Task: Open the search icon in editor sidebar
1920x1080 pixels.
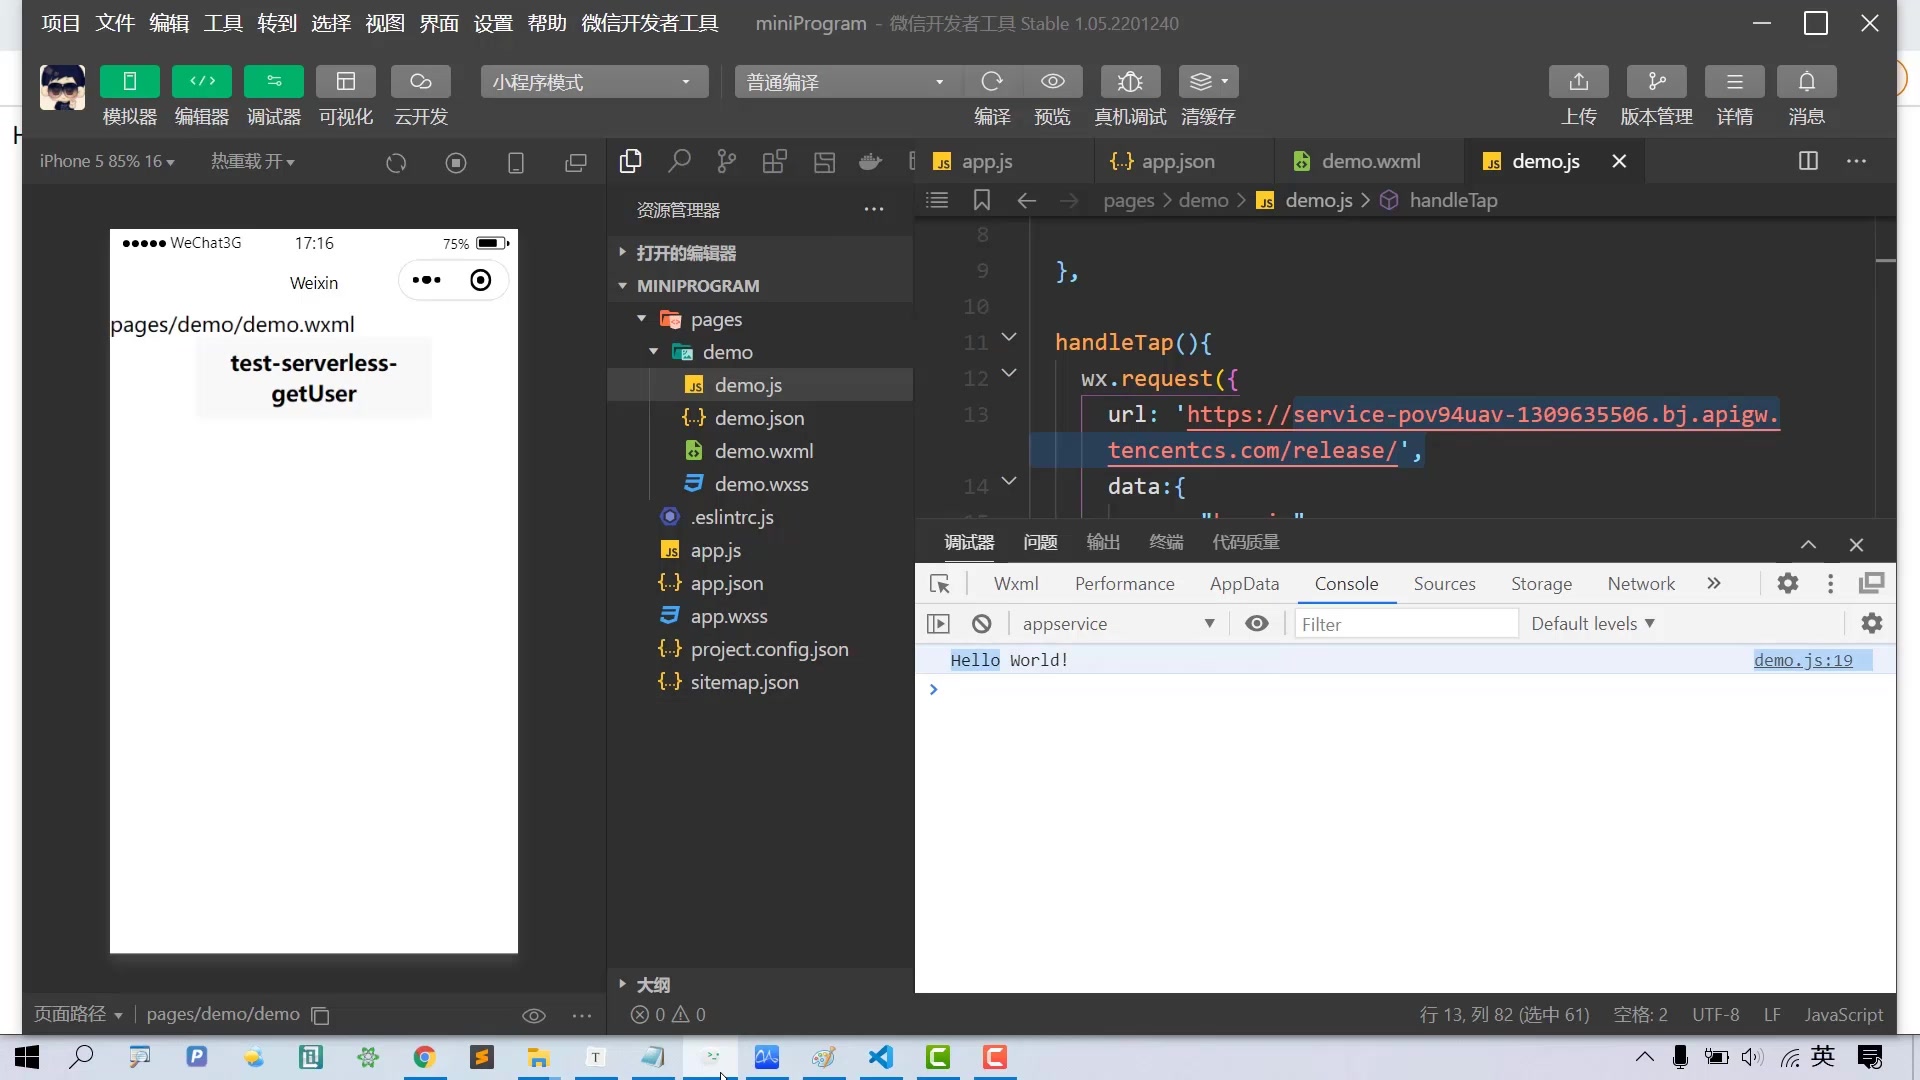Action: click(679, 161)
